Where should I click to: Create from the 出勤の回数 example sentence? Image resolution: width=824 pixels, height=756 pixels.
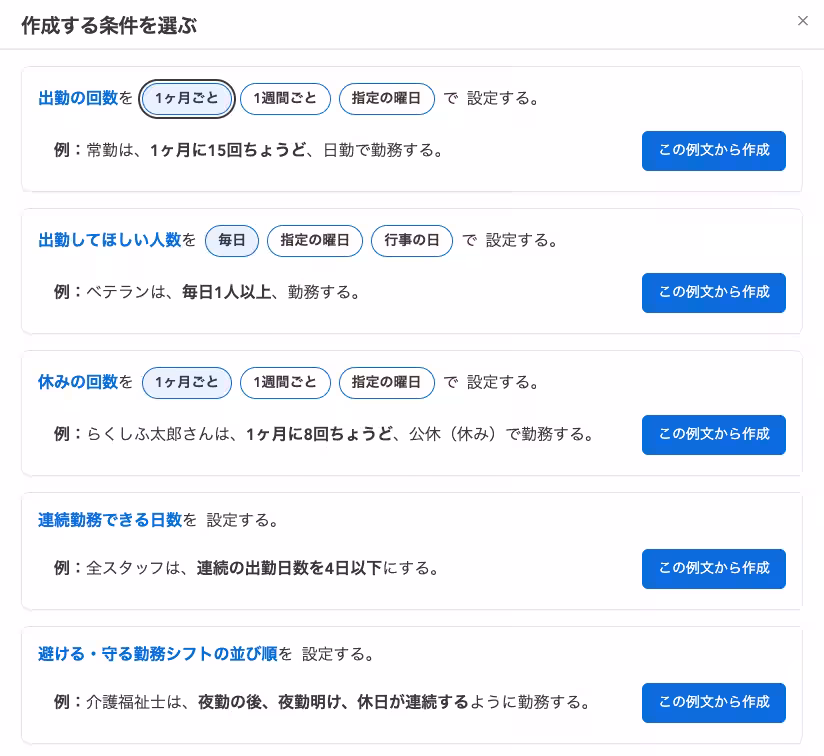713,151
